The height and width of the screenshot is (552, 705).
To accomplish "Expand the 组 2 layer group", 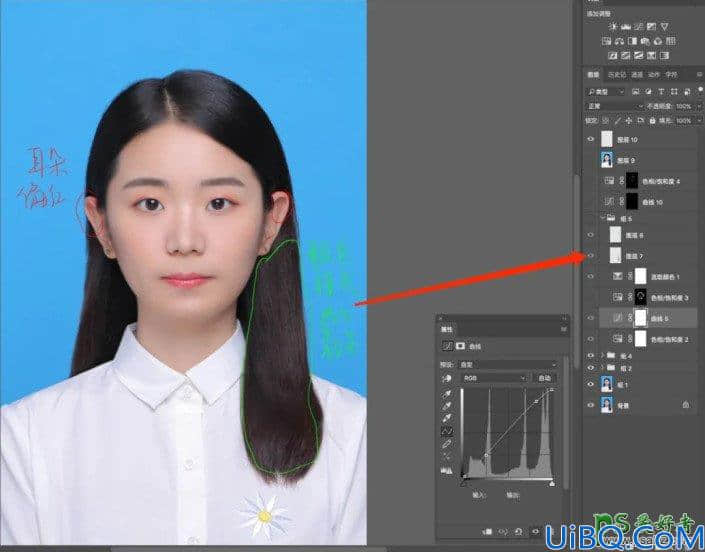I will 602,368.
